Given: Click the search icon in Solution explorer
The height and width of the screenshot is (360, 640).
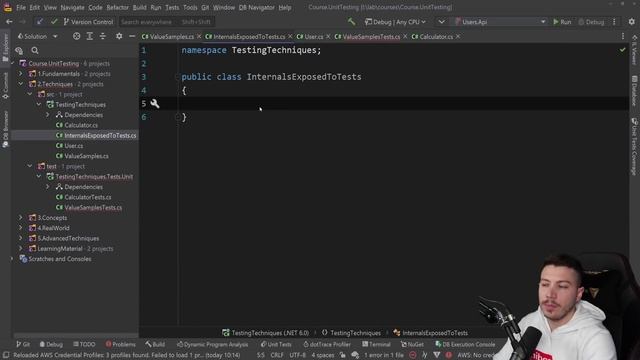Looking at the screenshot, I should (x=35, y=51).
